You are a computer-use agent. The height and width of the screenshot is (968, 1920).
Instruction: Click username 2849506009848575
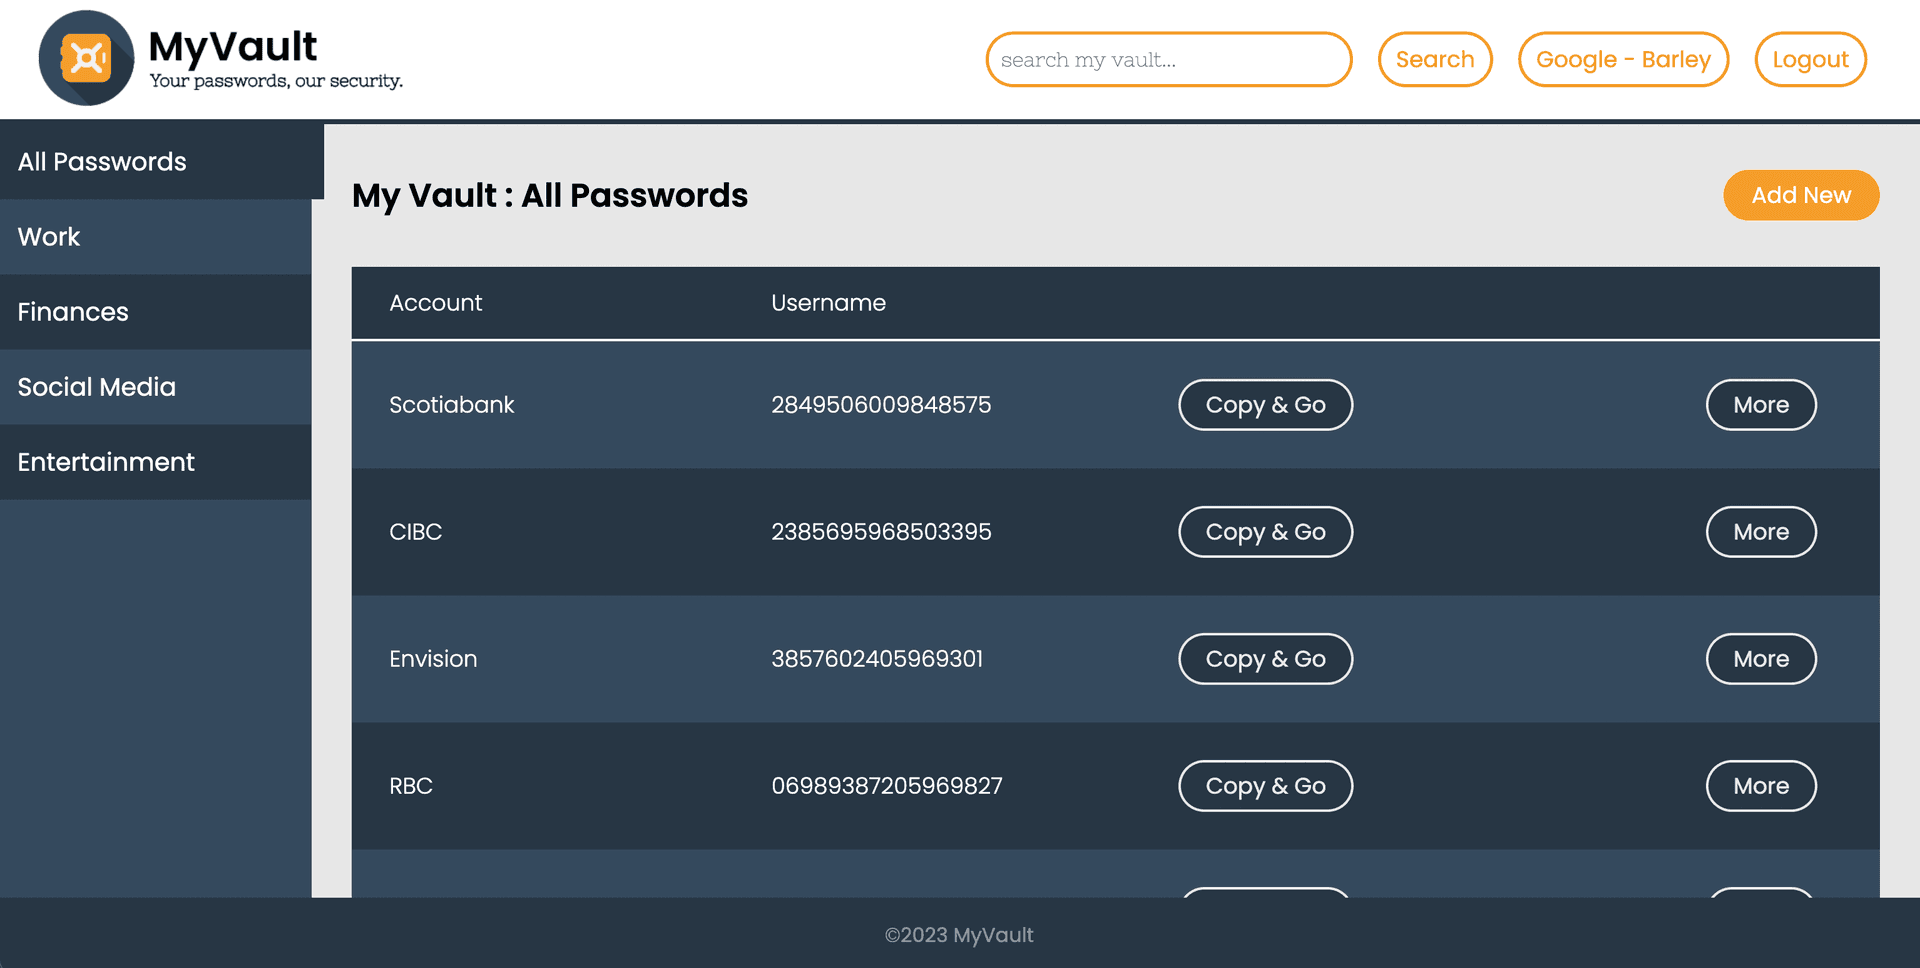[x=881, y=405]
